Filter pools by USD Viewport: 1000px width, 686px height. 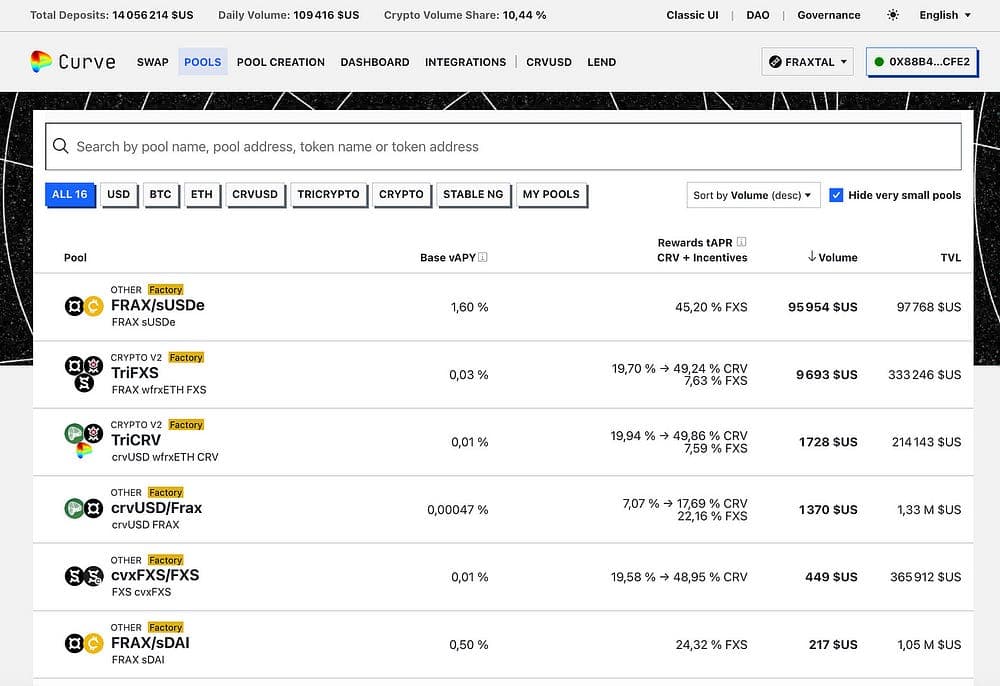[x=119, y=194]
